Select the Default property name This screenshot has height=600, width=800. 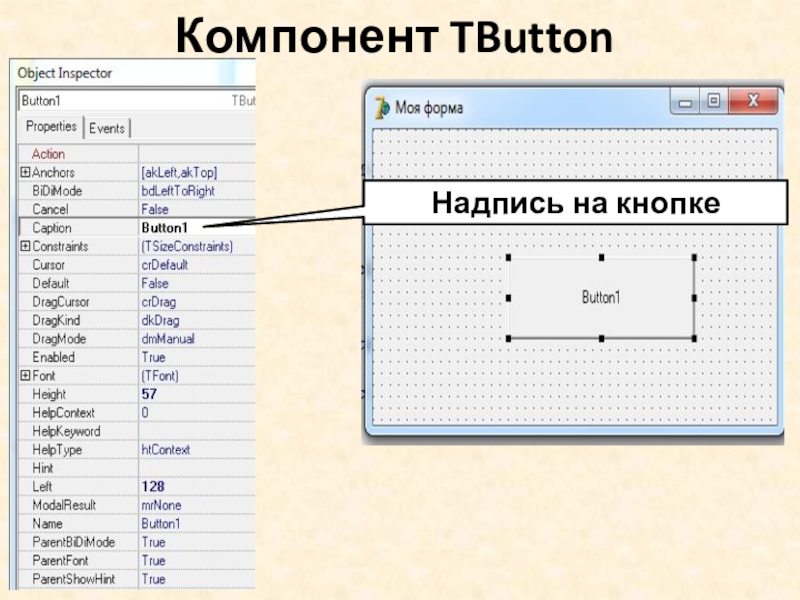(51, 283)
